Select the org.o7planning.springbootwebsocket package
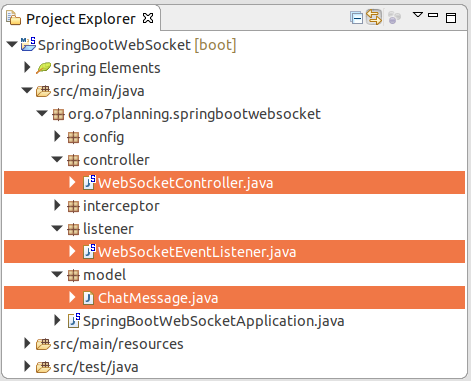This screenshot has width=471, height=381. [x=194, y=114]
